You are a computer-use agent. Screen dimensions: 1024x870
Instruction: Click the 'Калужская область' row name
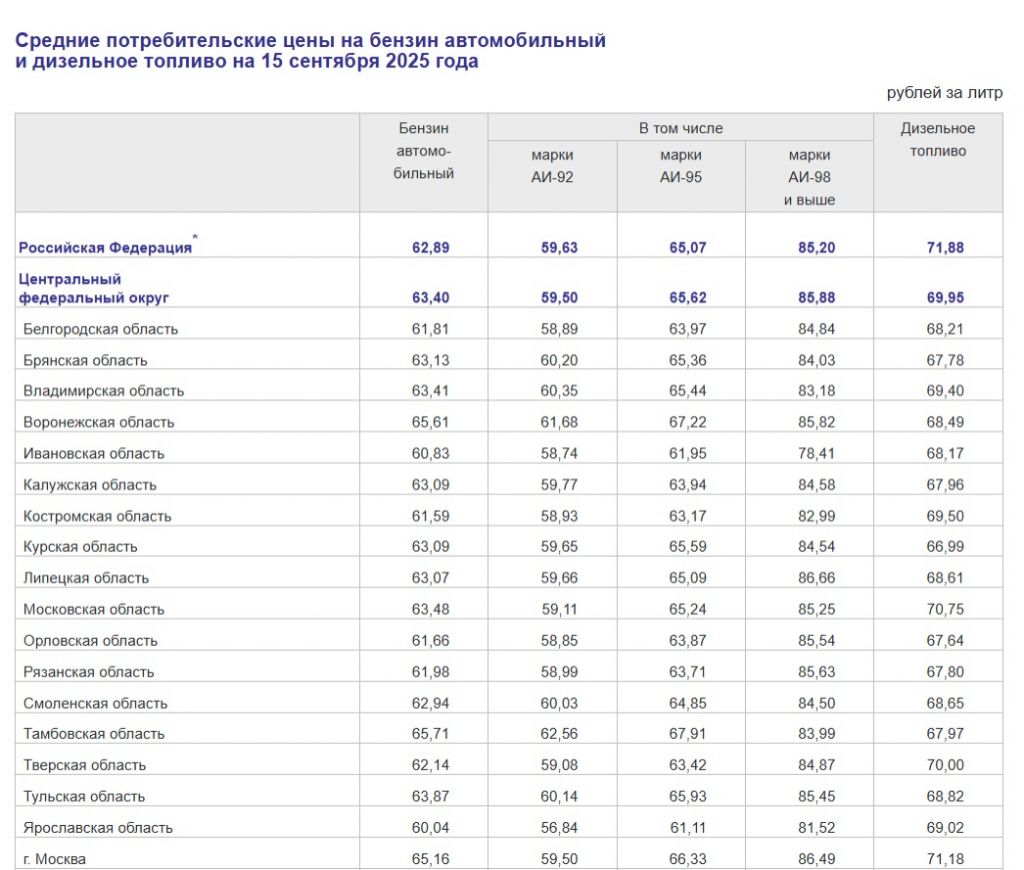90,485
